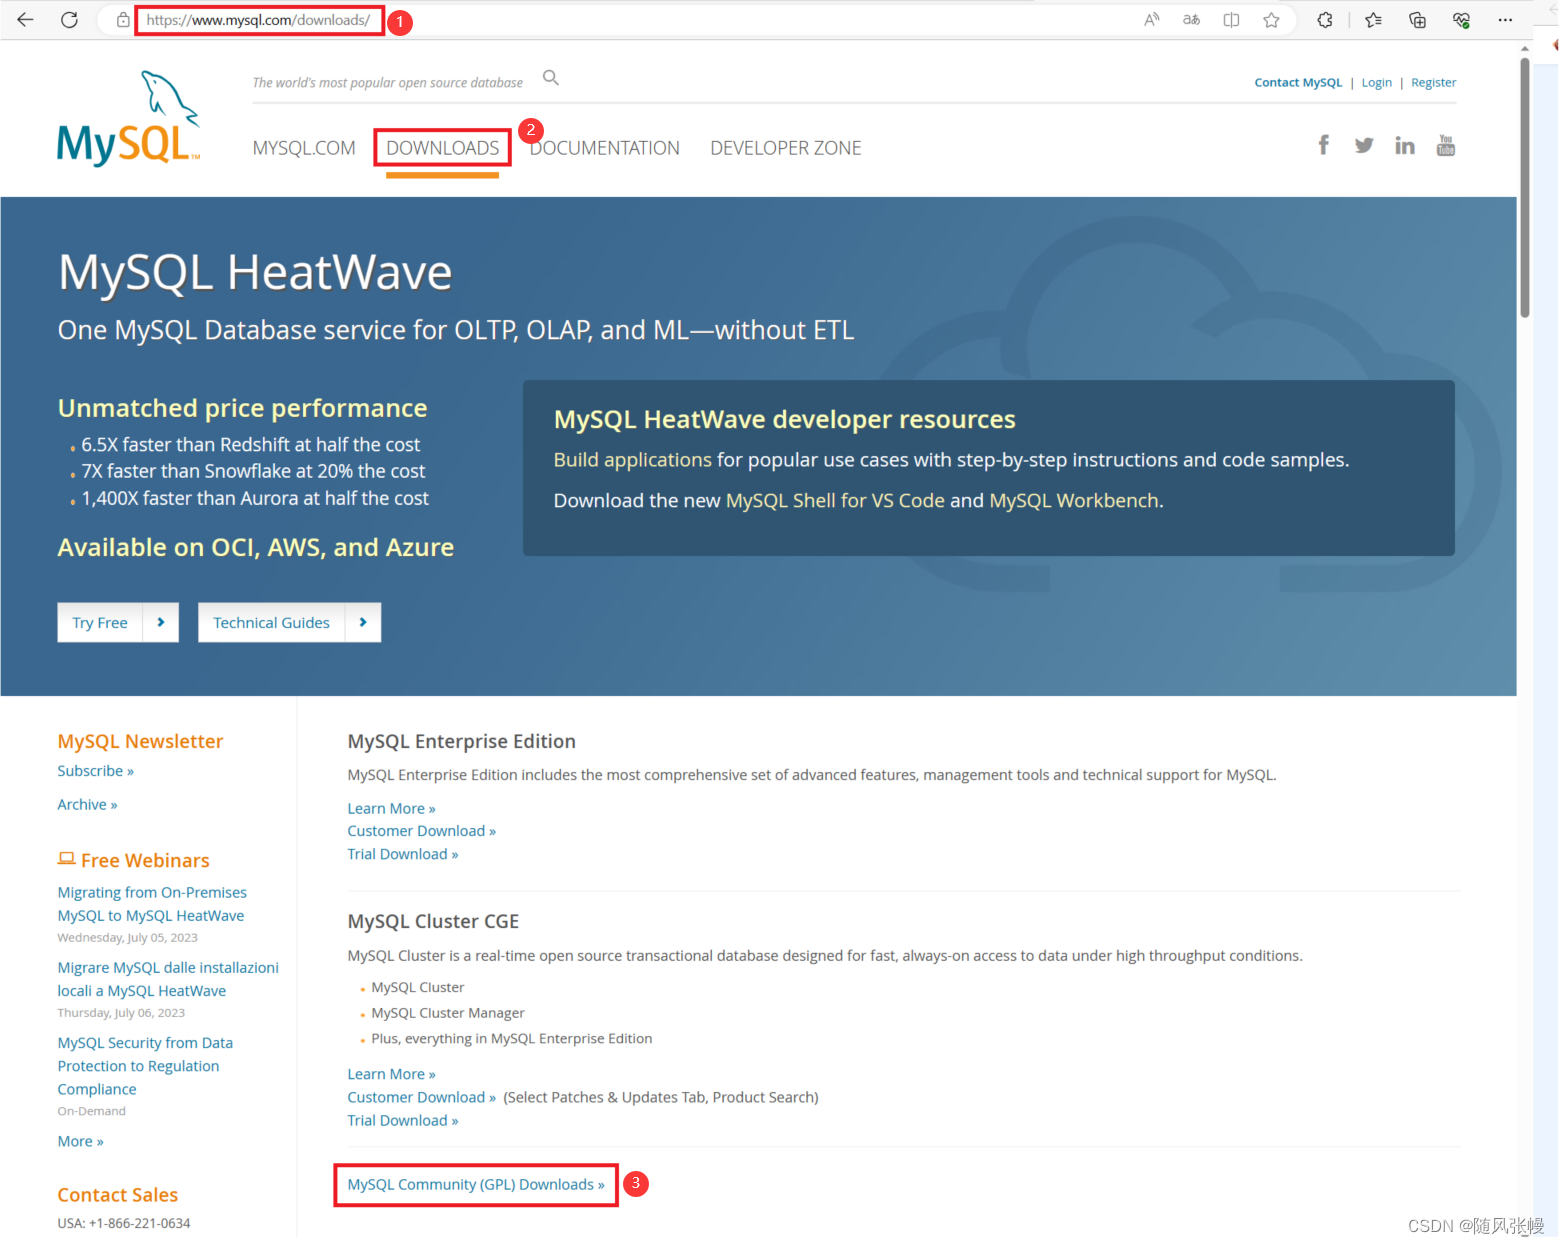Click MySQL HeatWave banner title
The image size is (1559, 1244).
255,273
